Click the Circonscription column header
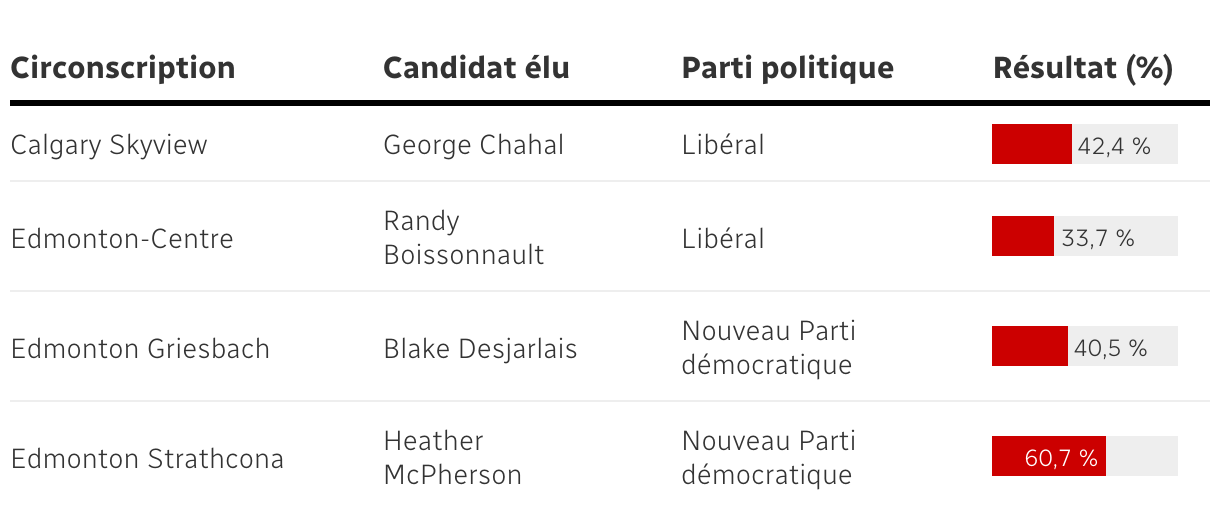This screenshot has width=1220, height=520. pyautogui.click(x=123, y=68)
